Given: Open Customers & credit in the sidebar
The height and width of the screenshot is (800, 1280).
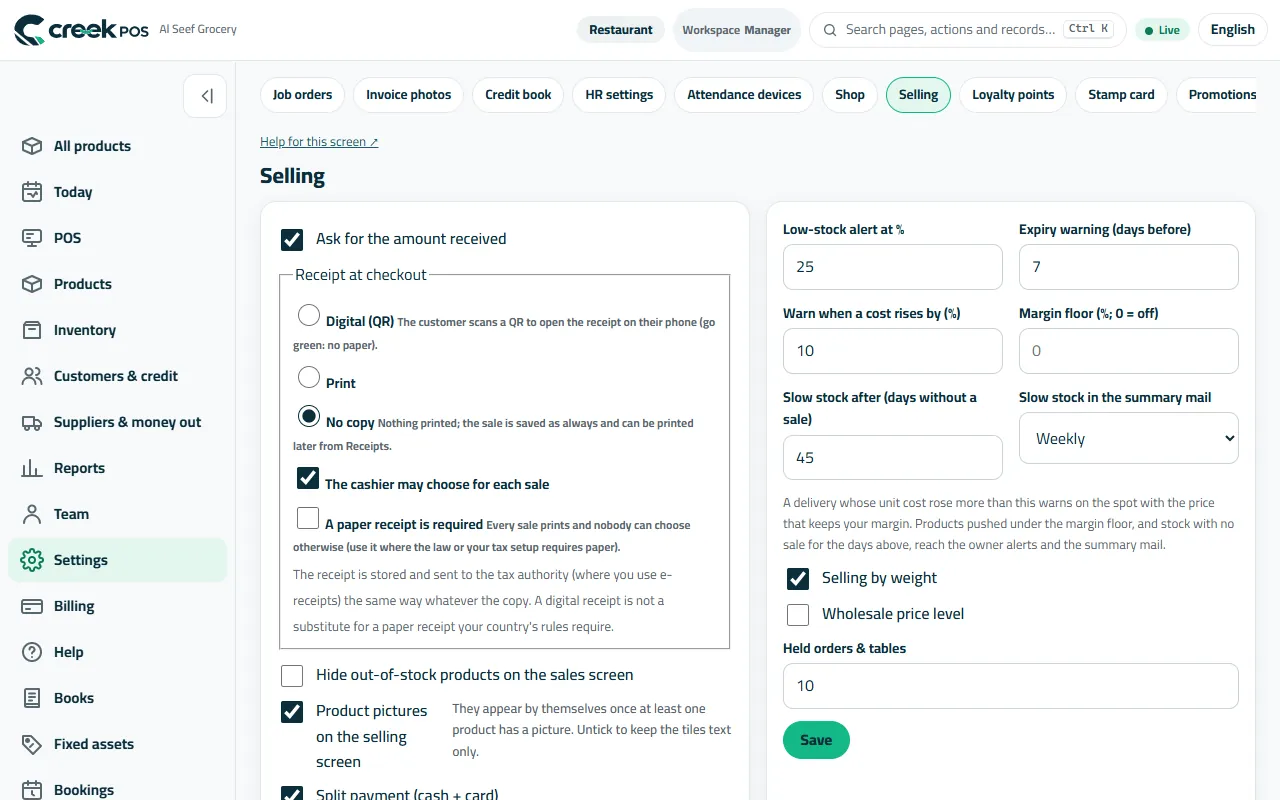Looking at the screenshot, I should pyautogui.click(x=118, y=376).
